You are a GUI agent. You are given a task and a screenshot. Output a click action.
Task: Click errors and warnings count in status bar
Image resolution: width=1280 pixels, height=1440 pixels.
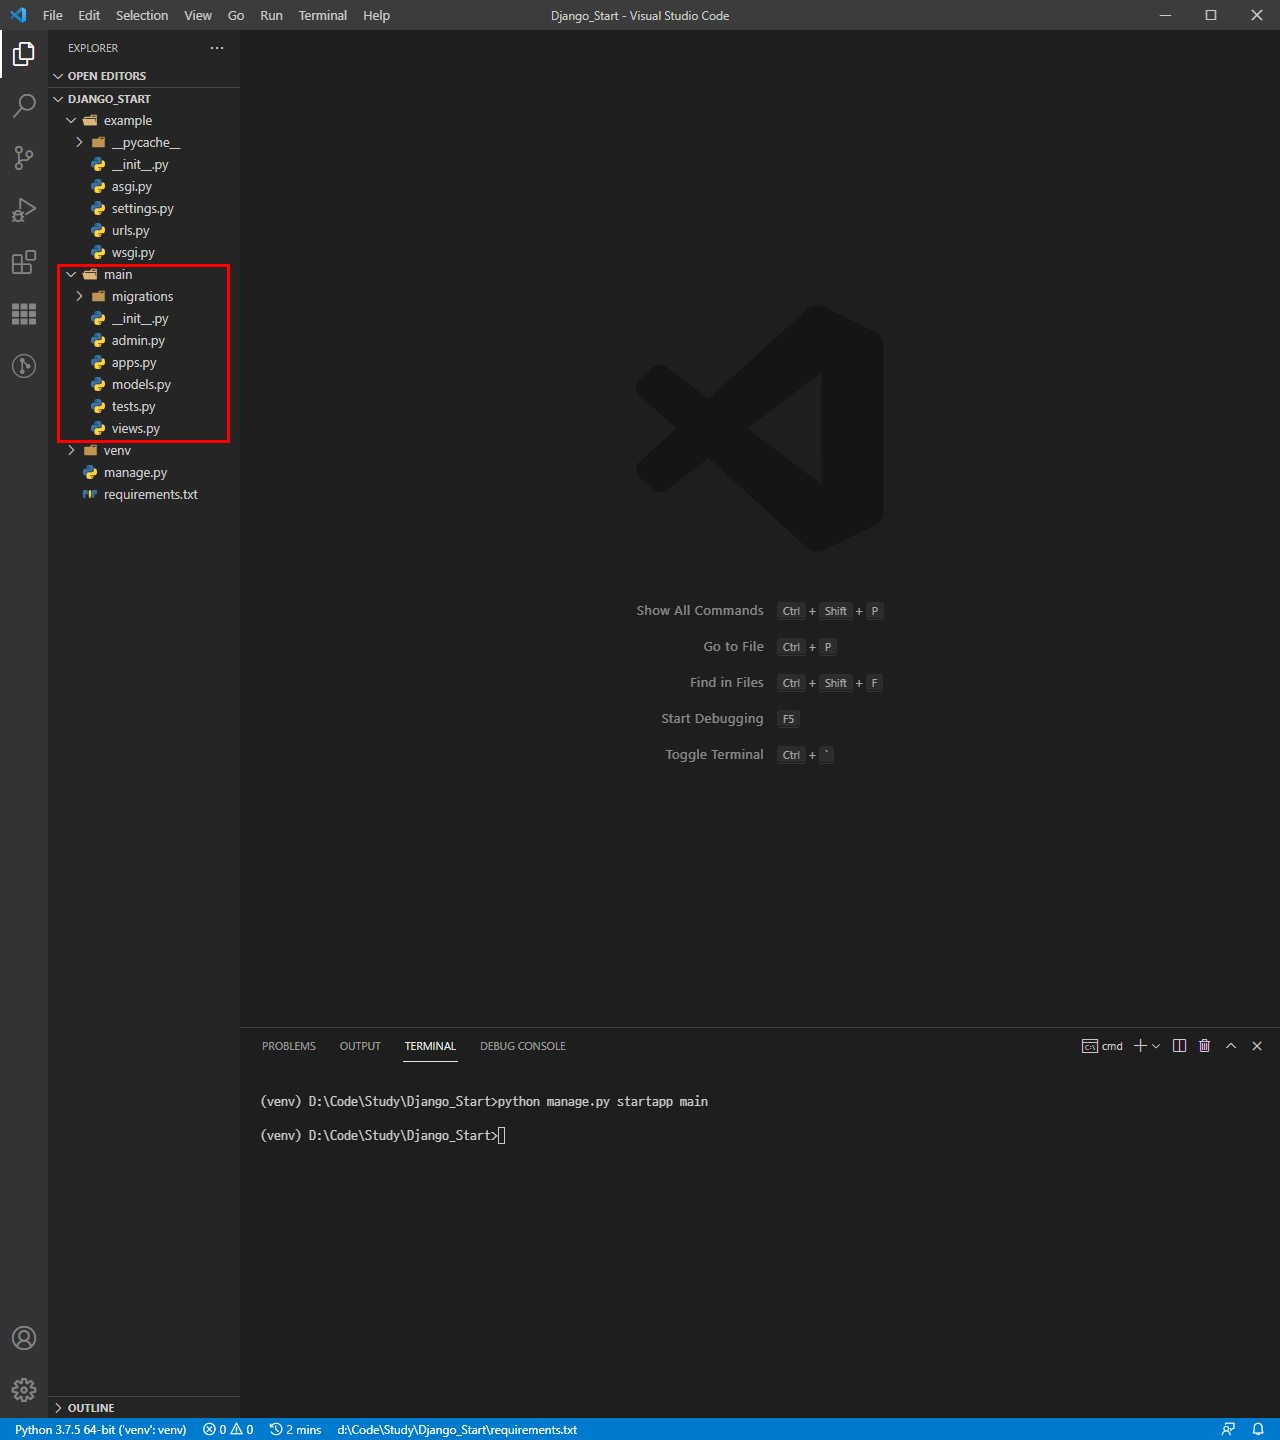click(228, 1429)
